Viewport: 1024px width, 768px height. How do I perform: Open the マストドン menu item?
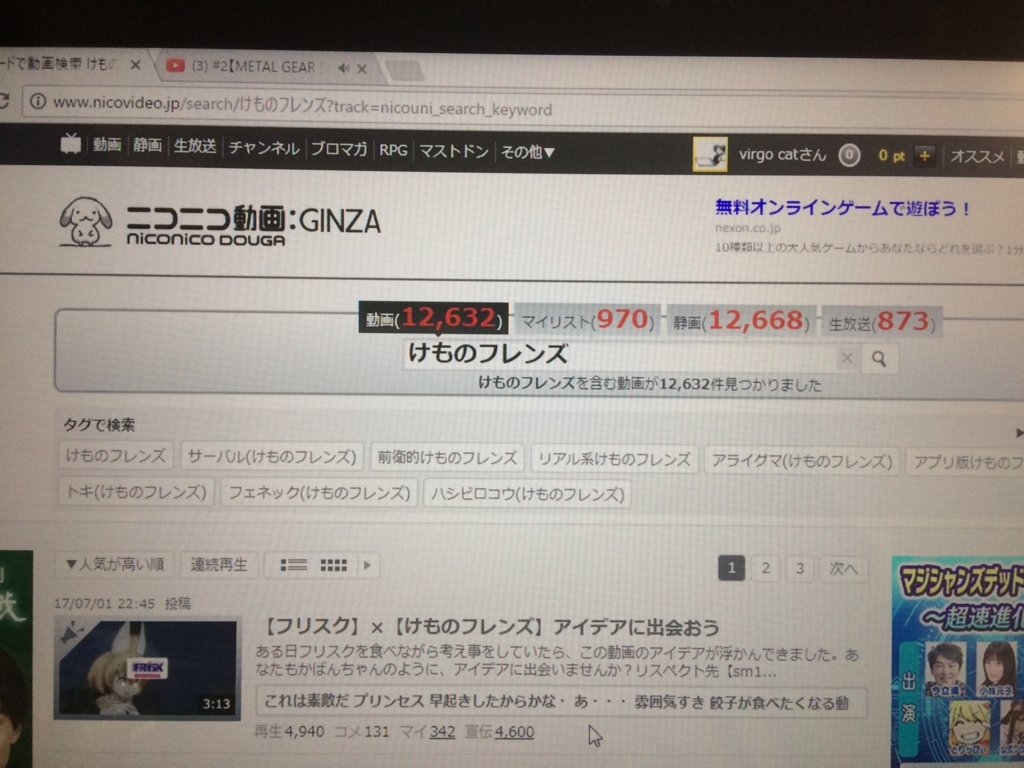454,152
